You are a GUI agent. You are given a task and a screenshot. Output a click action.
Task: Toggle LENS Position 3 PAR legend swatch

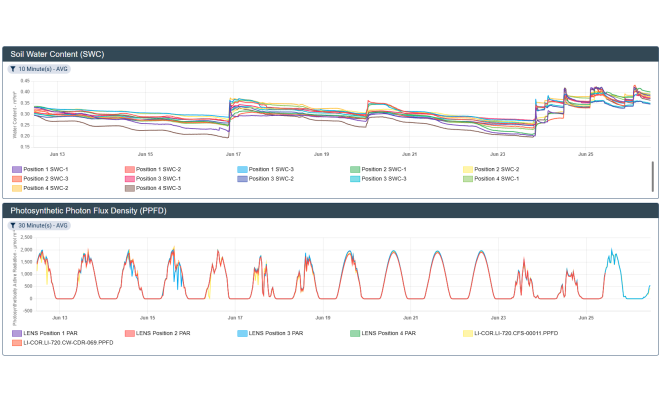tap(242, 333)
